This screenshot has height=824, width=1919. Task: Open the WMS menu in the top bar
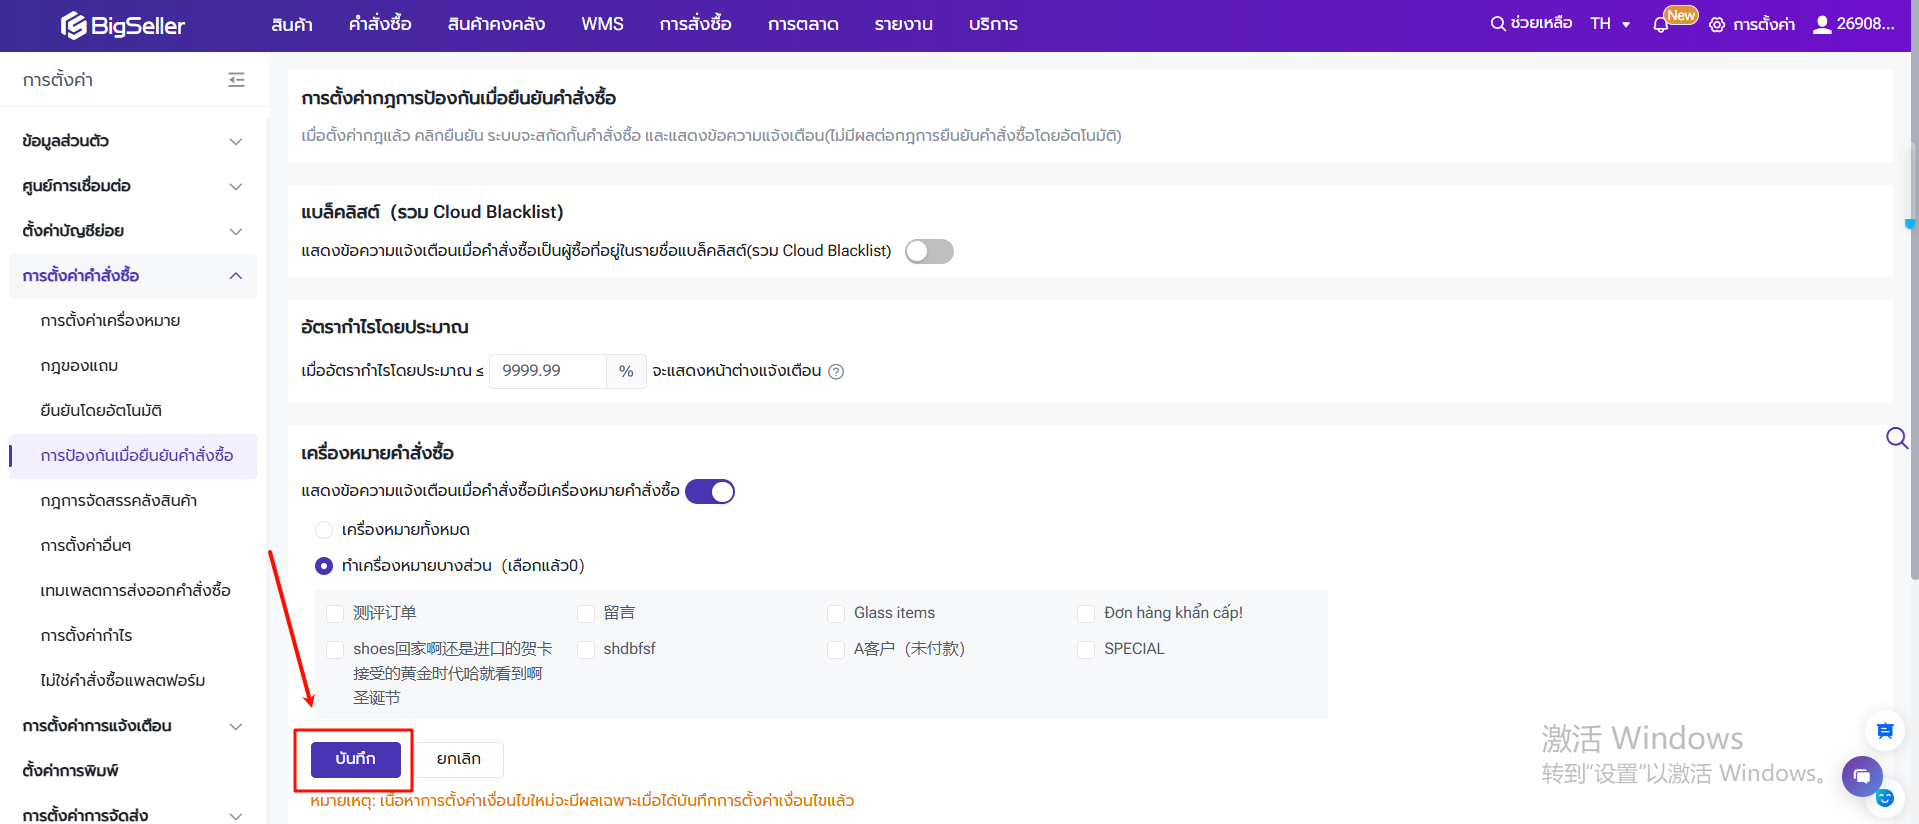[602, 24]
